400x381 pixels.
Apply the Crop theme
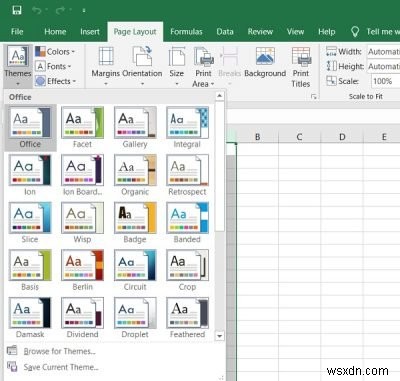[187, 270]
